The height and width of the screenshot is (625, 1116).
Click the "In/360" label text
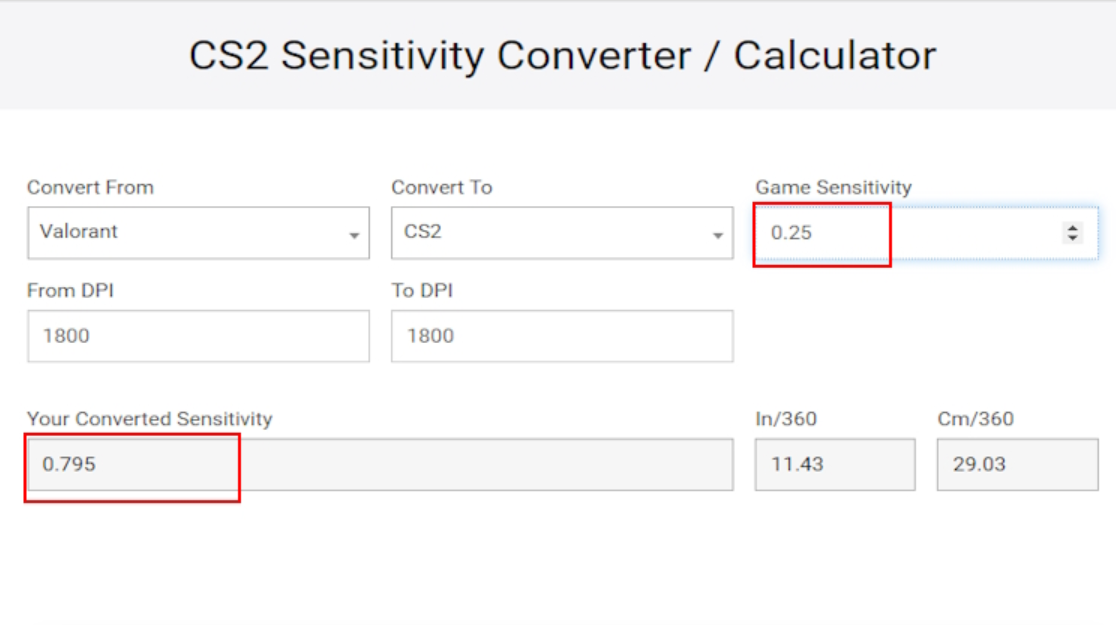click(x=786, y=419)
